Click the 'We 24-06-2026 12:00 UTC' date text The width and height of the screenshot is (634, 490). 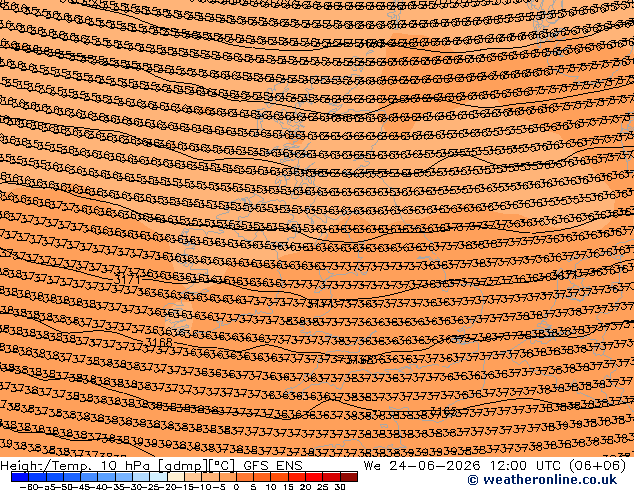pyautogui.click(x=463, y=466)
